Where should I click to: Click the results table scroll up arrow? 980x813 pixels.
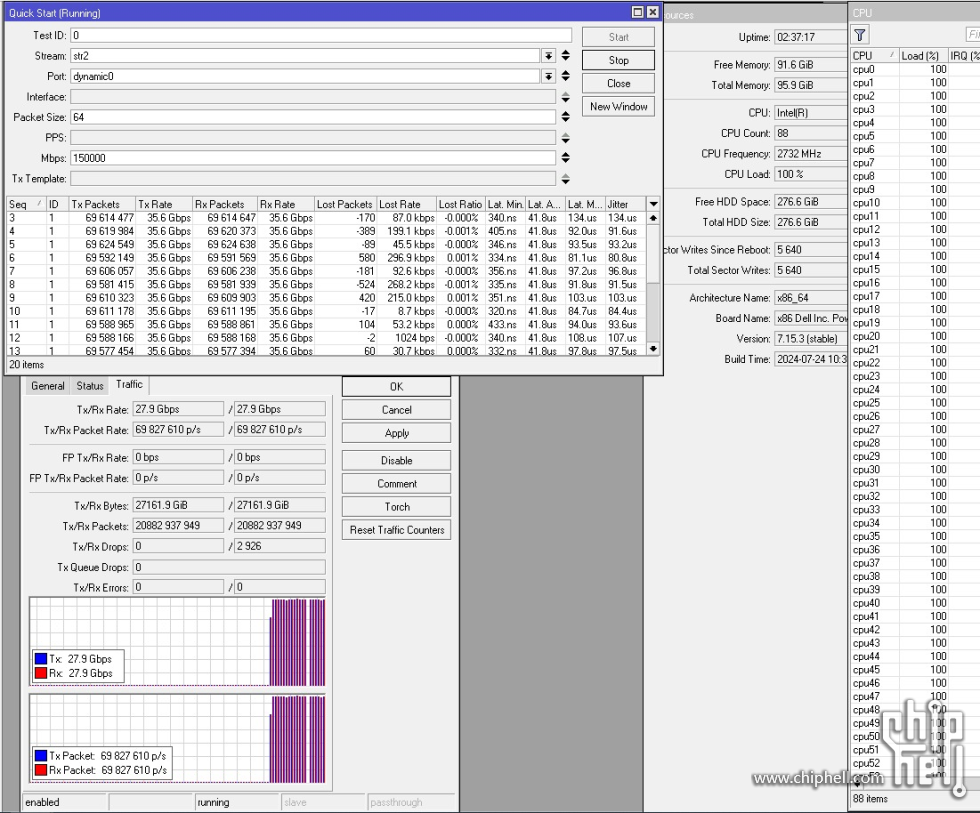point(653,218)
